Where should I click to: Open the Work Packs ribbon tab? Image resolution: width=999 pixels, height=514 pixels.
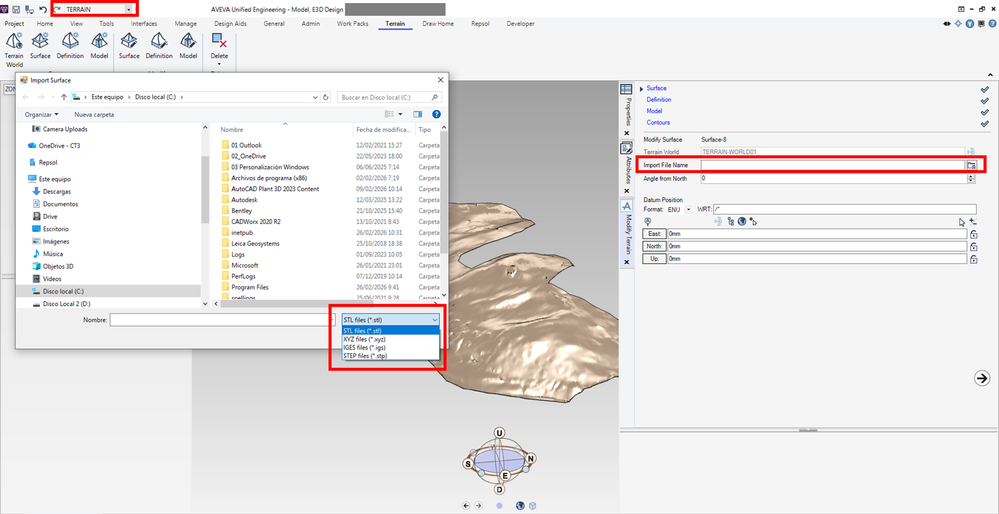coord(353,24)
